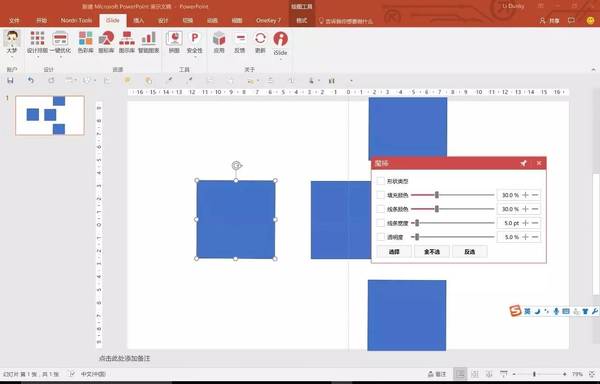The image size is (600, 384).
Task: Pin the 魔棒 dialog with pushpin icon
Action: point(523,163)
